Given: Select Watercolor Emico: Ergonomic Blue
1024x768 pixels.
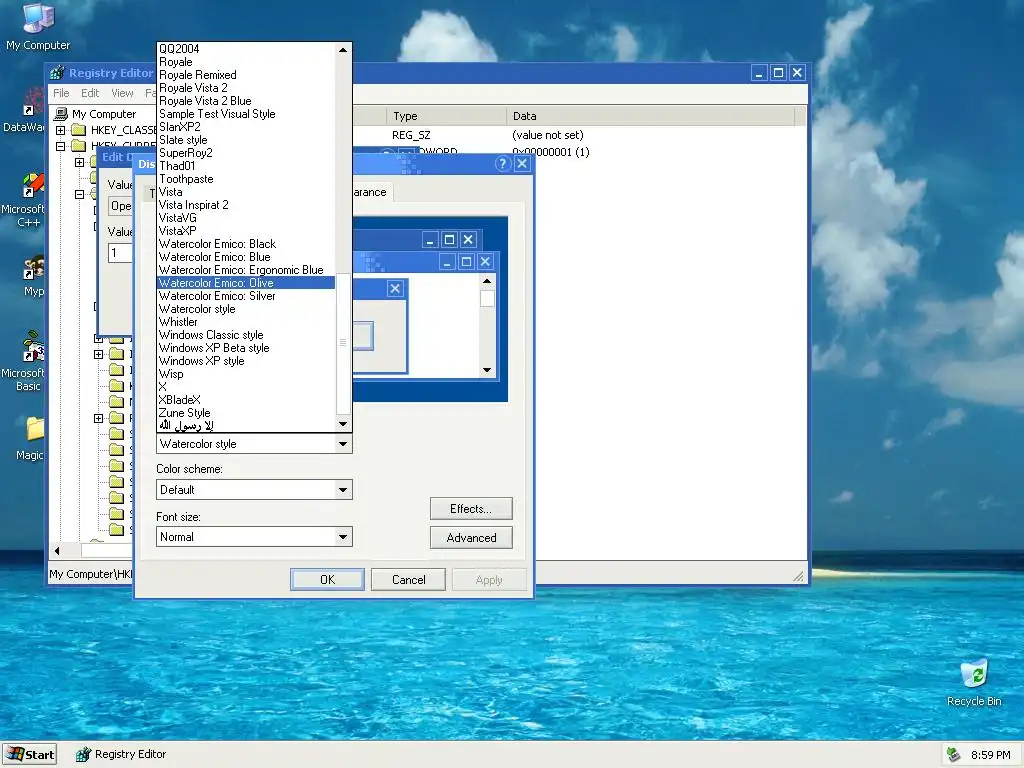Looking at the screenshot, I should pyautogui.click(x=246, y=270).
